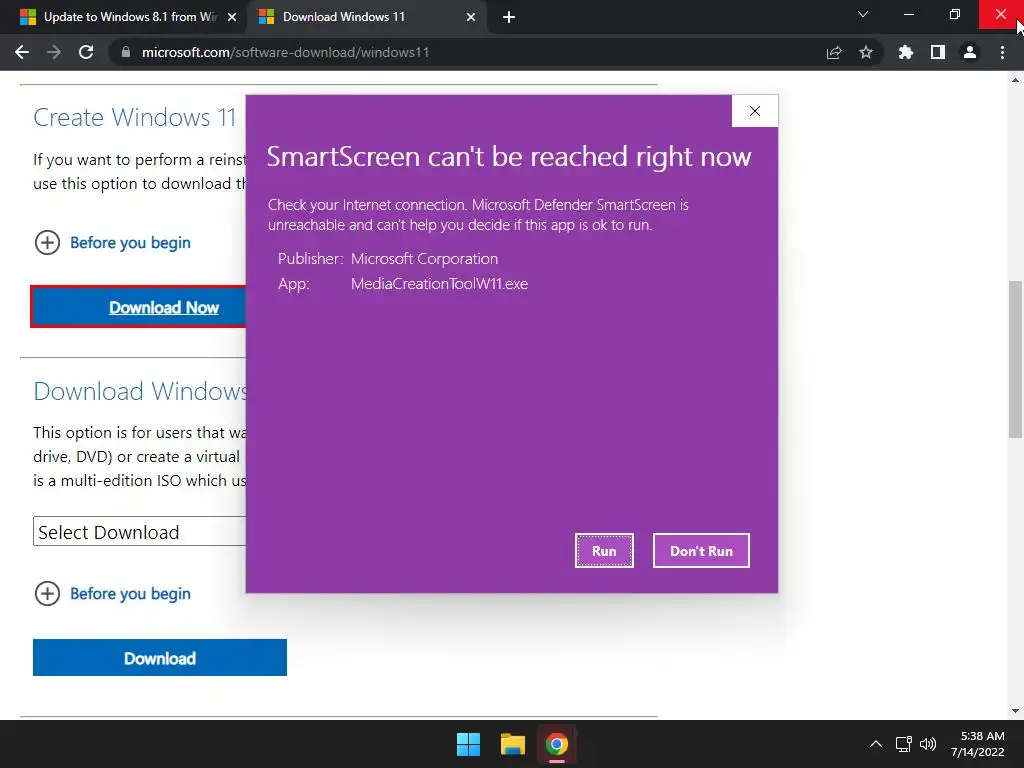The width and height of the screenshot is (1024, 768).
Task: Share this page icon
Action: (x=834, y=52)
